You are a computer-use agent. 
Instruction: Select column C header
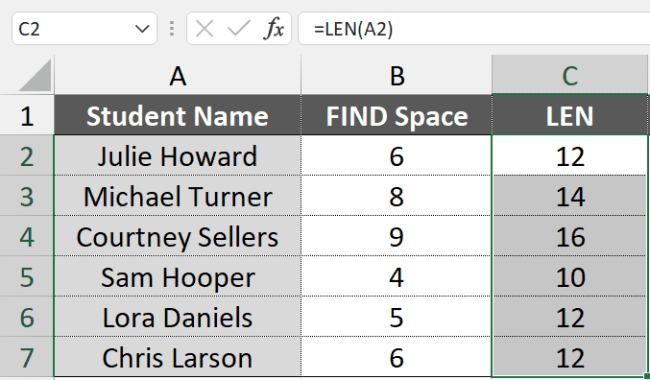point(570,75)
